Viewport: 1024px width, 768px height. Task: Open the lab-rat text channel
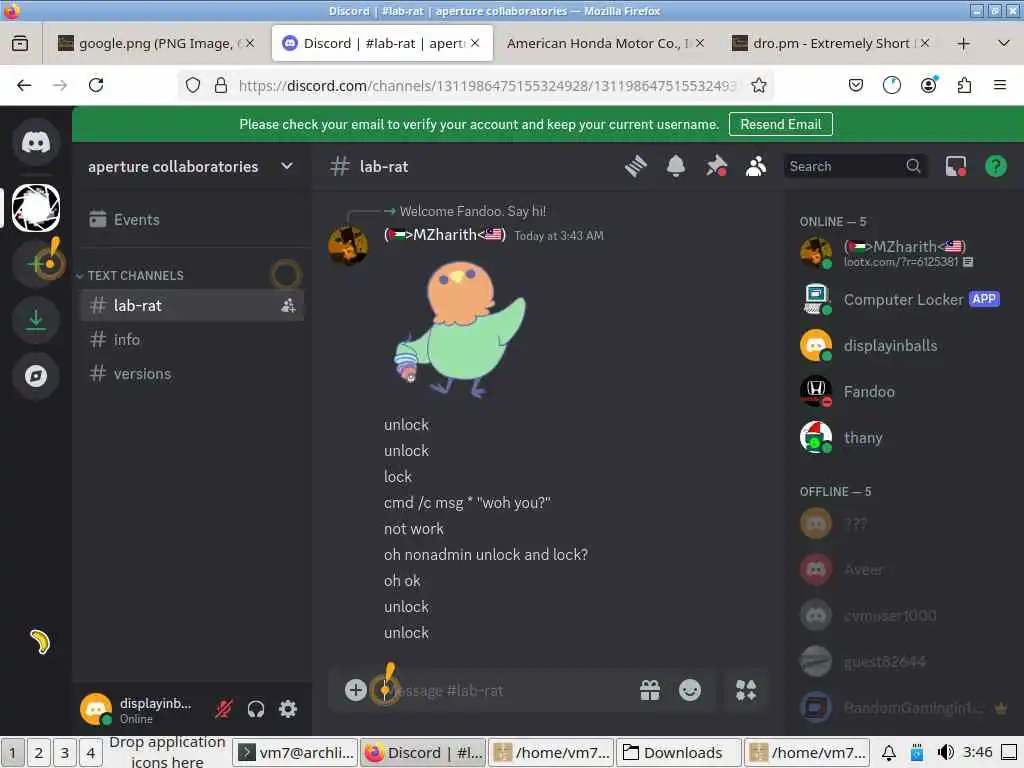(x=192, y=306)
